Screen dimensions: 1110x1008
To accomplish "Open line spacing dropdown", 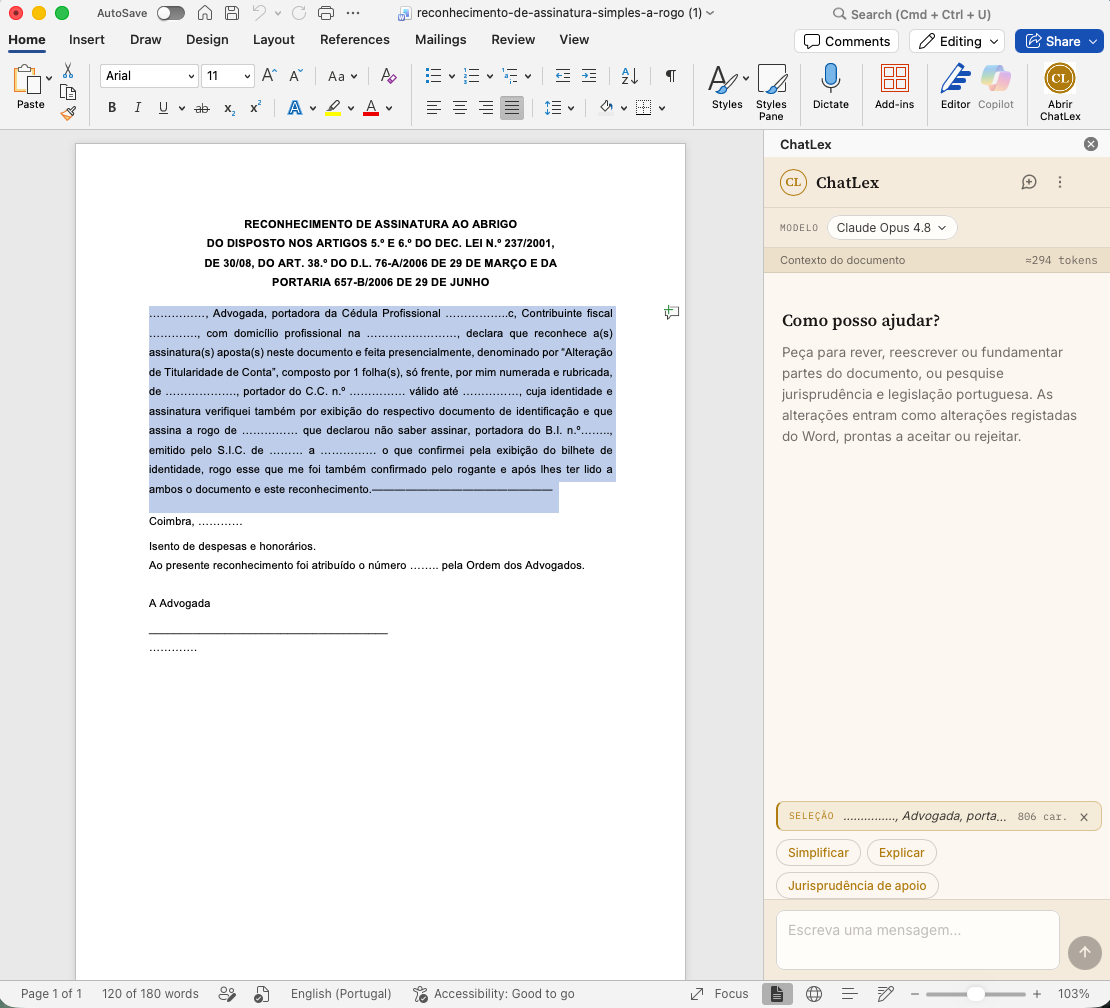I will [559, 108].
